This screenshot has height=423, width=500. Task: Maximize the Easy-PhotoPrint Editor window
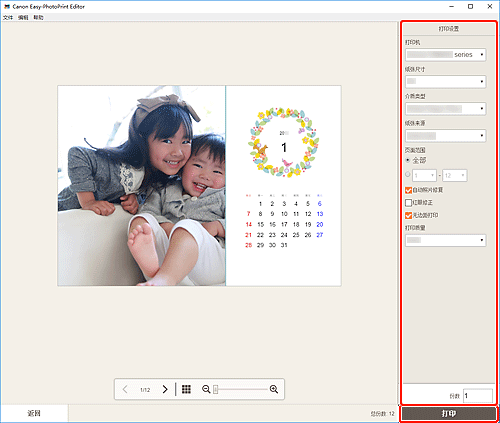[x=470, y=6]
